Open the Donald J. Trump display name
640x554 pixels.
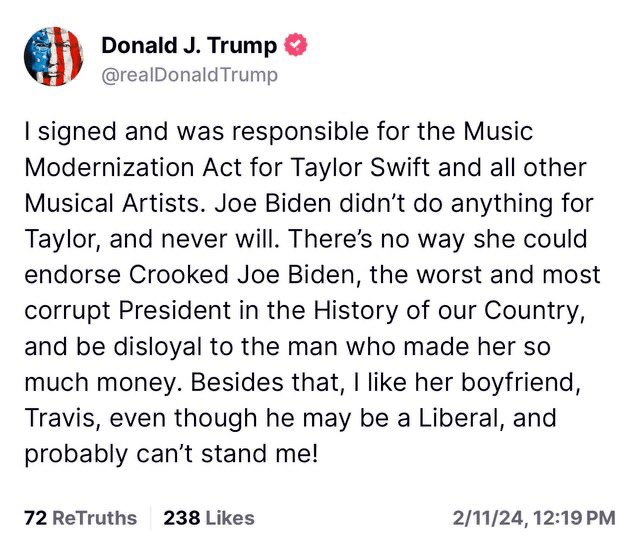coord(192,45)
